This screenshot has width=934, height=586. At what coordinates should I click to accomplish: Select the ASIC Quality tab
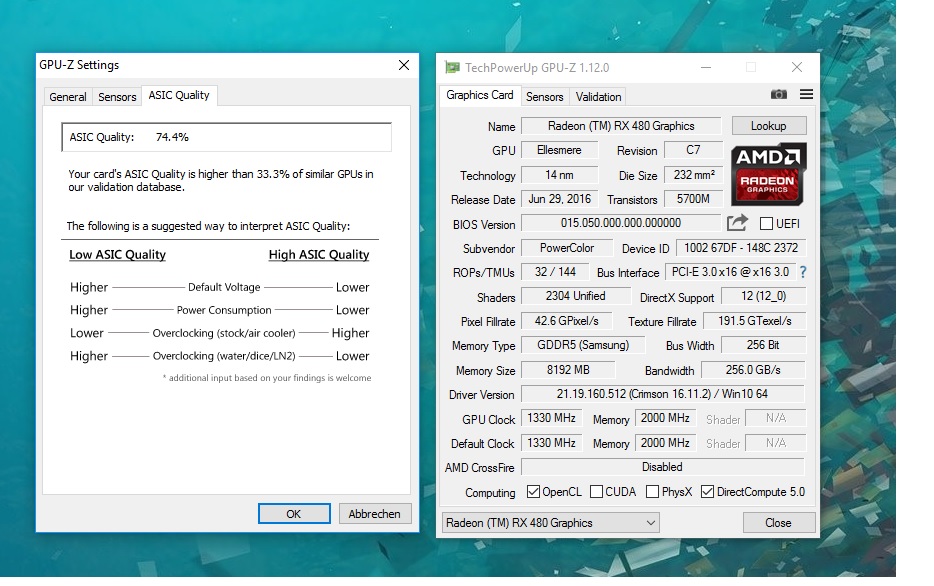click(x=179, y=95)
